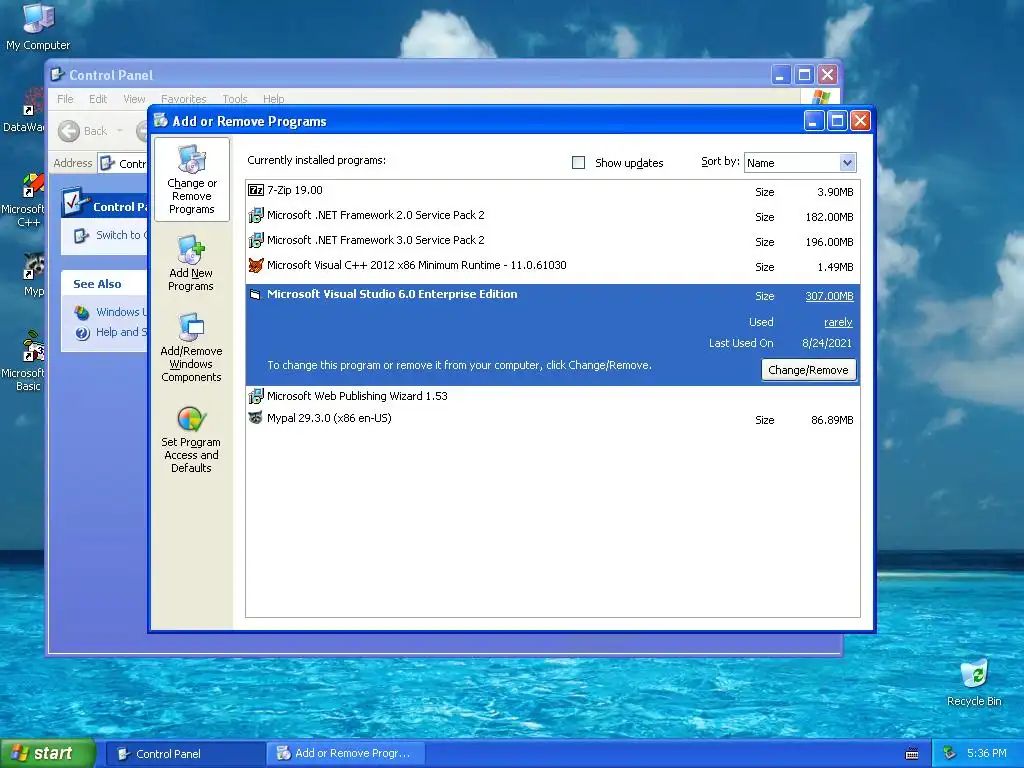This screenshot has height=768, width=1024.
Task: Click the 7-Zip 19.00 program icon
Action: pos(256,190)
